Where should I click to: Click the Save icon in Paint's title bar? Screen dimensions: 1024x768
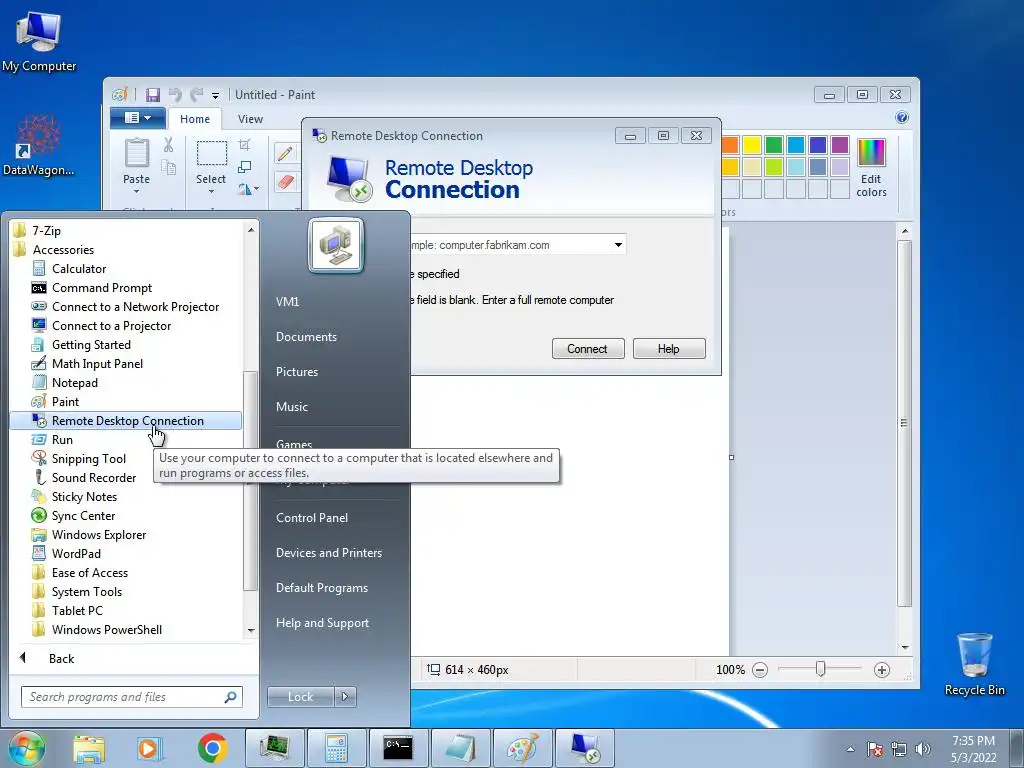[153, 95]
